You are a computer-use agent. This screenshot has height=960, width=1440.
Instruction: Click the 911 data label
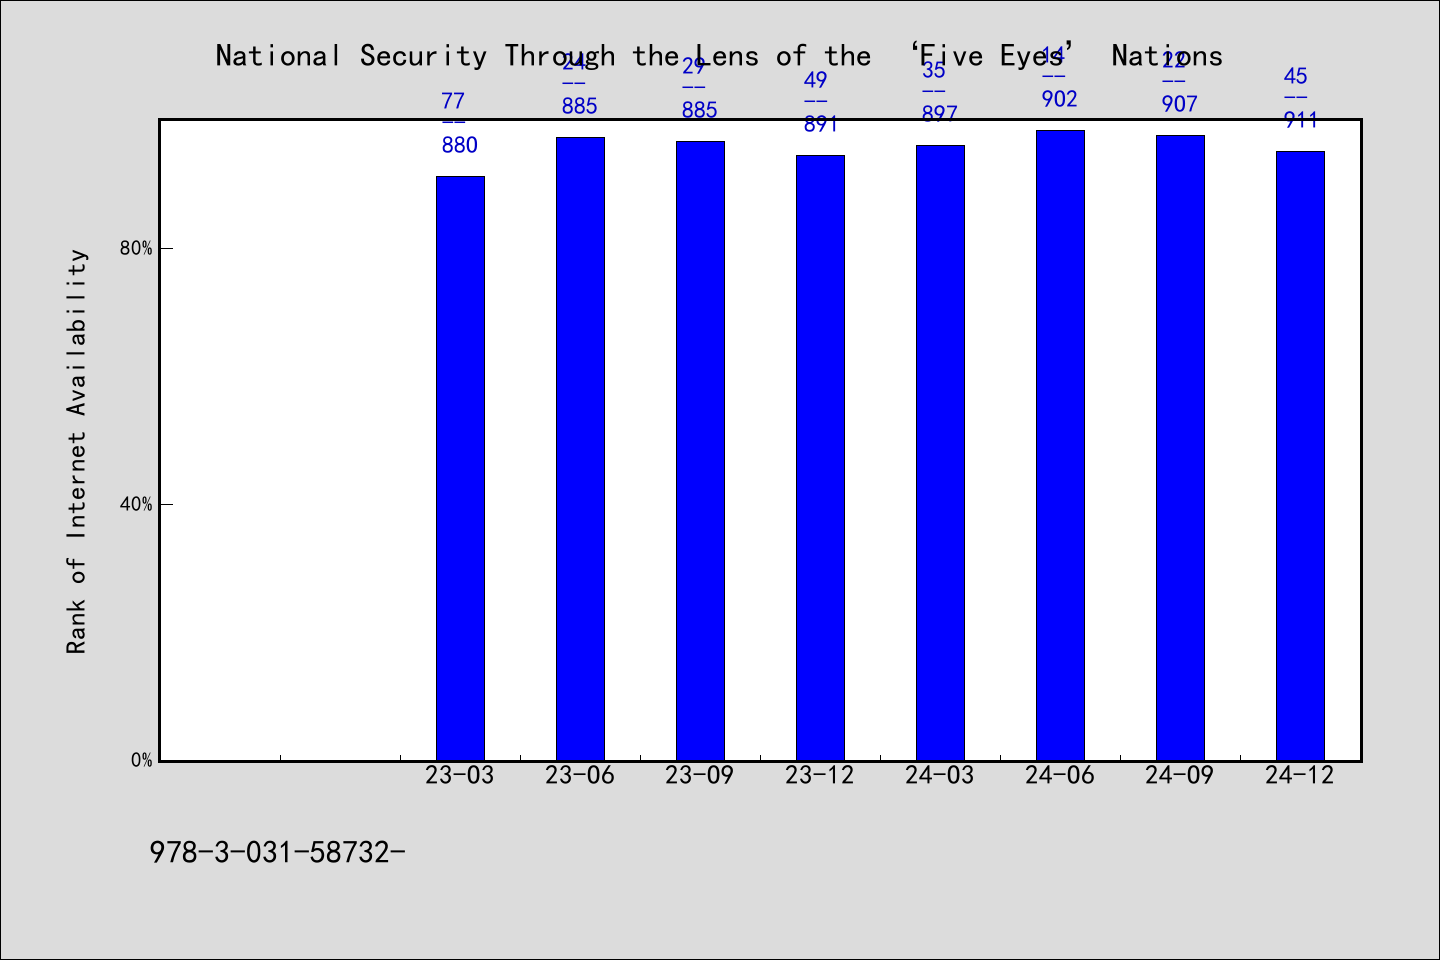(x=1300, y=120)
